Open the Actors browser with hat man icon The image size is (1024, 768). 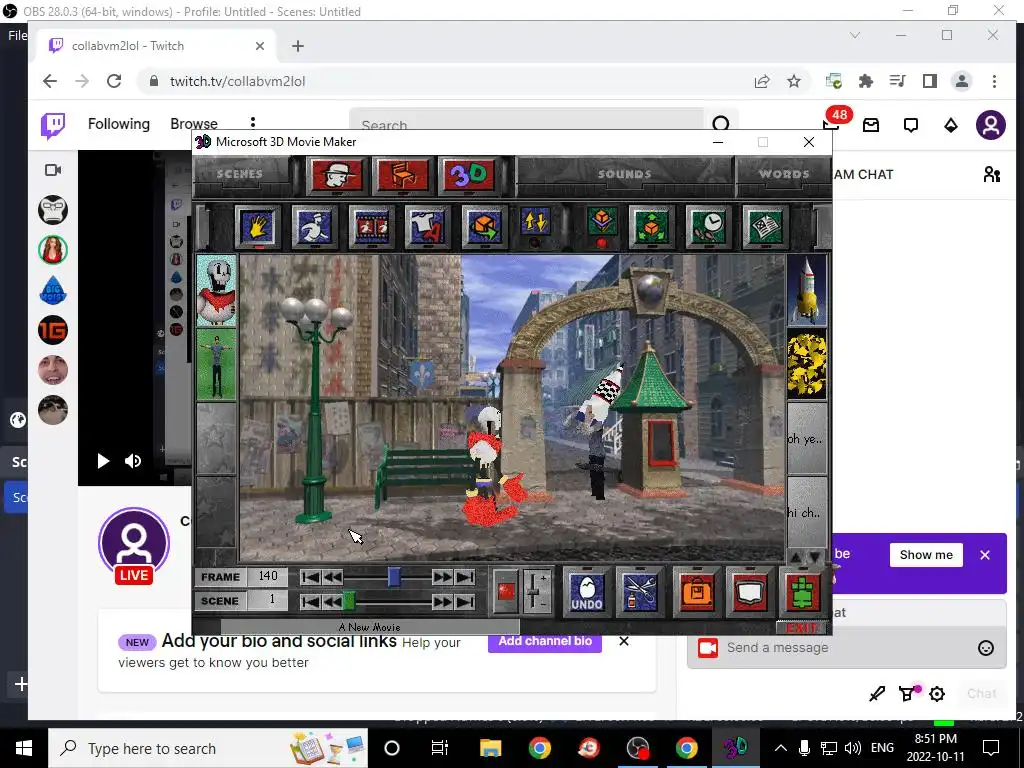coord(337,175)
